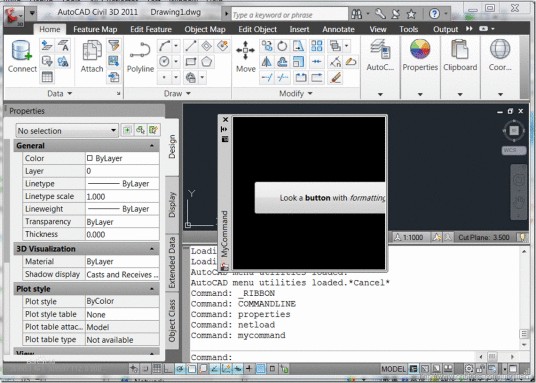Toggle Snap Mode in status bar

(x=145, y=369)
